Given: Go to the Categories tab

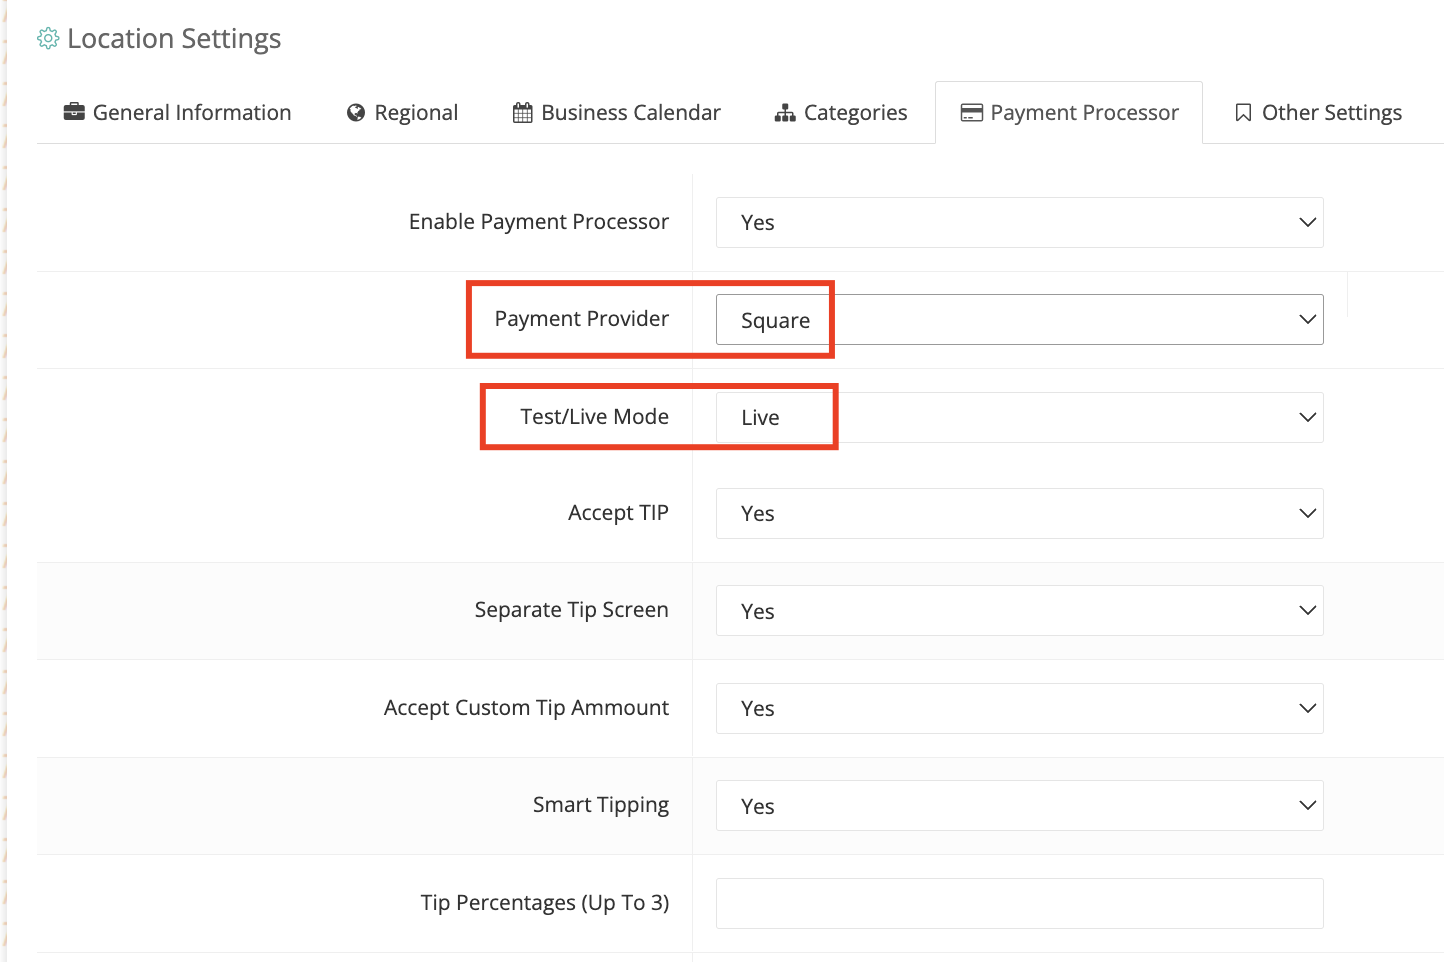Looking at the screenshot, I should coord(841,113).
